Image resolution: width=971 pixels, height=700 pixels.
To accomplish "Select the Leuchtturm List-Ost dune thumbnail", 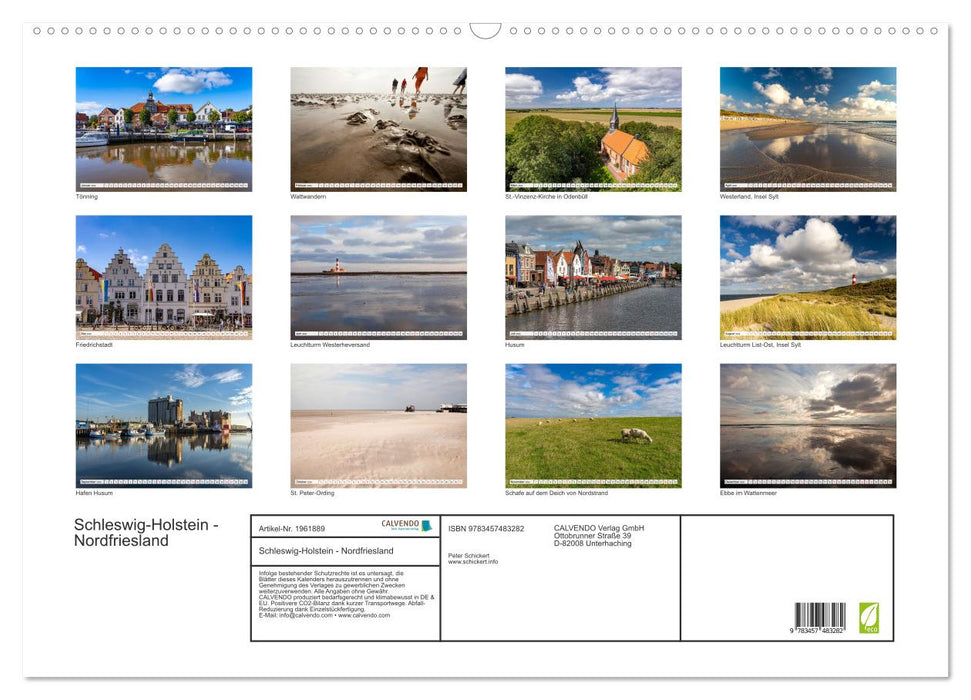I will point(807,276).
